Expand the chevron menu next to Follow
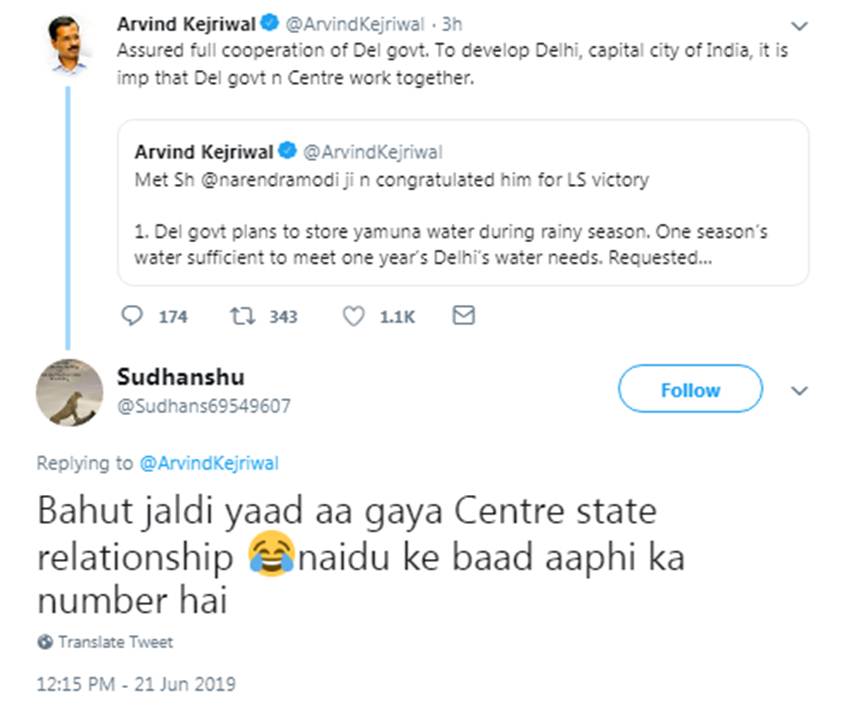The height and width of the screenshot is (712, 850). 799,390
